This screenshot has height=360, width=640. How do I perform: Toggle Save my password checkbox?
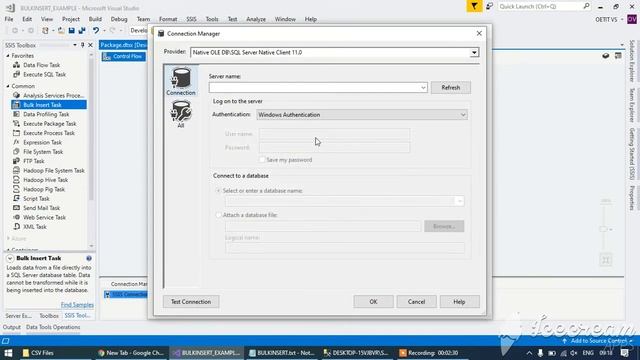point(262,160)
